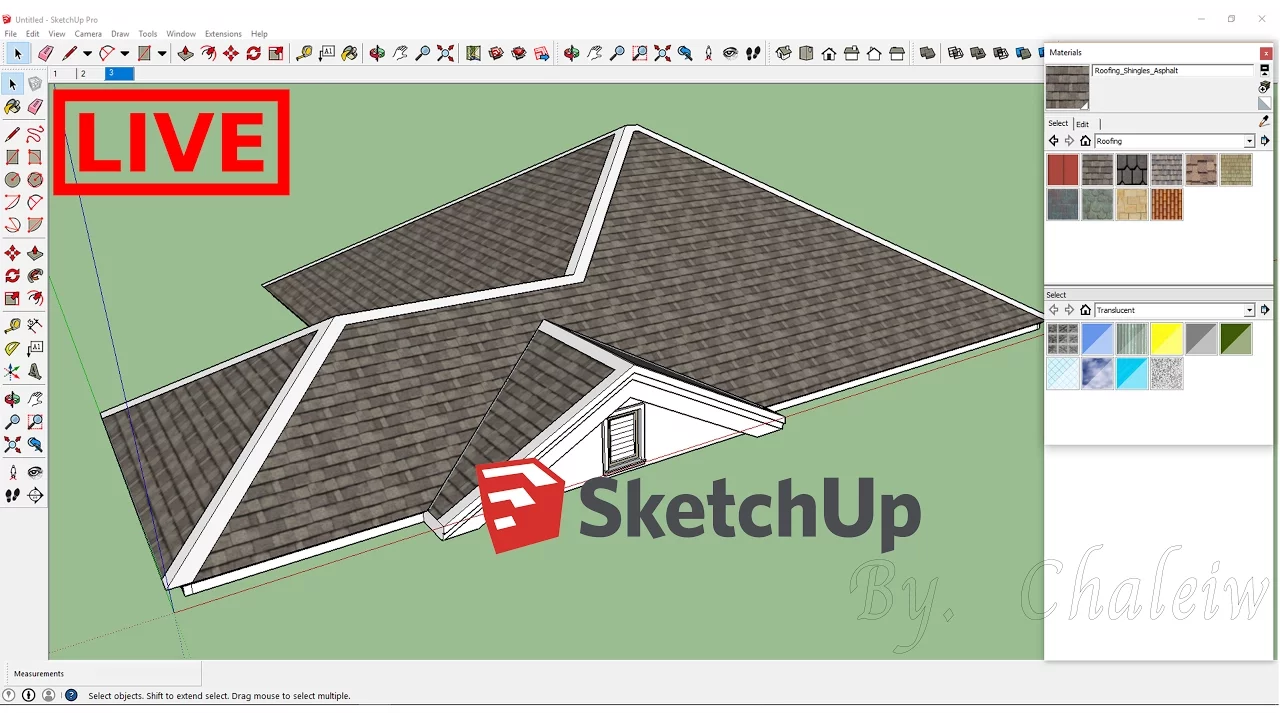Open the Instructor help status icon

[71, 695]
